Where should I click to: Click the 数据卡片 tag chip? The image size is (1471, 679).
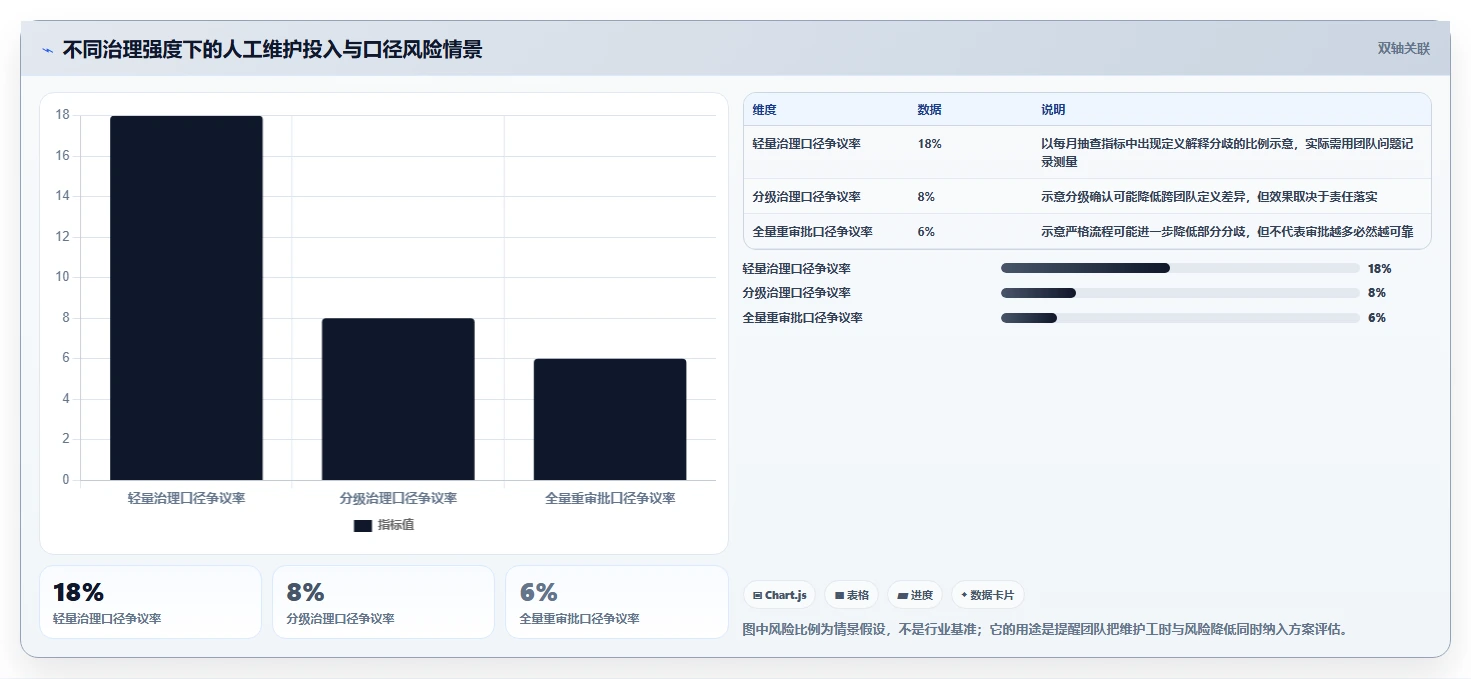987,595
